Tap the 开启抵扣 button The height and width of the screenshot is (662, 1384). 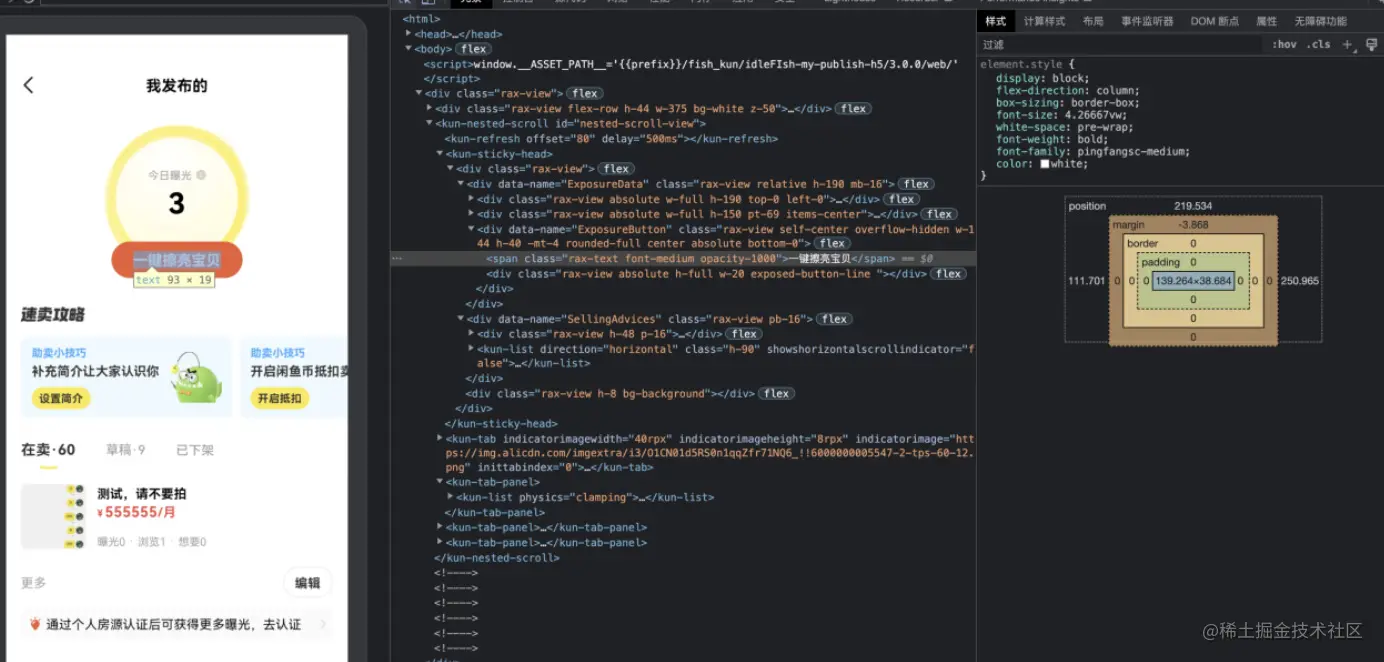pos(279,398)
